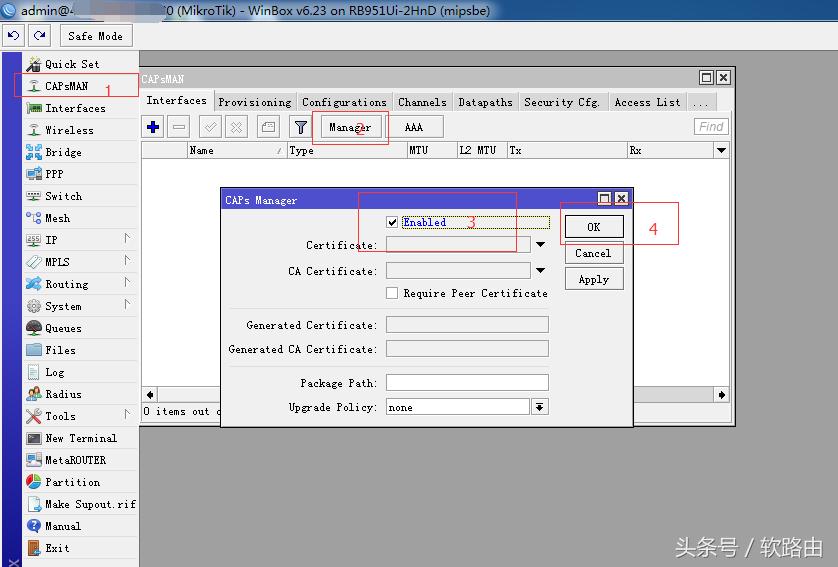Expand the CA Certificate dropdown arrow
This screenshot has width=838, height=567.
tap(540, 270)
